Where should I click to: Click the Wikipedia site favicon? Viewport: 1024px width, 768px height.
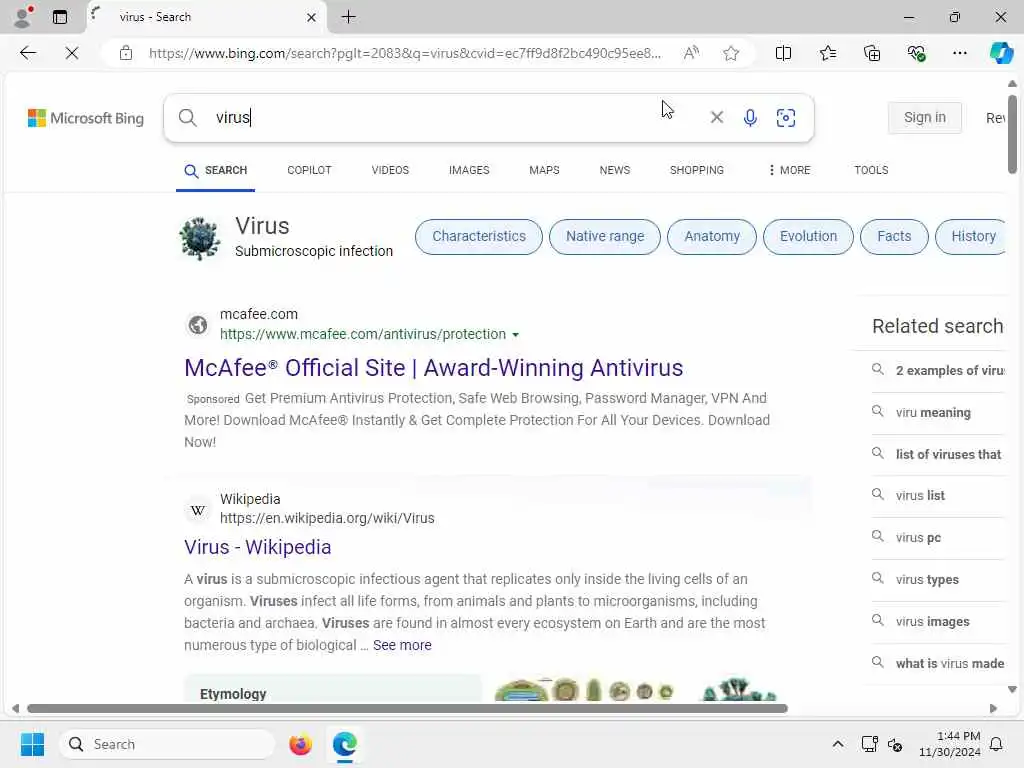pyautogui.click(x=198, y=509)
